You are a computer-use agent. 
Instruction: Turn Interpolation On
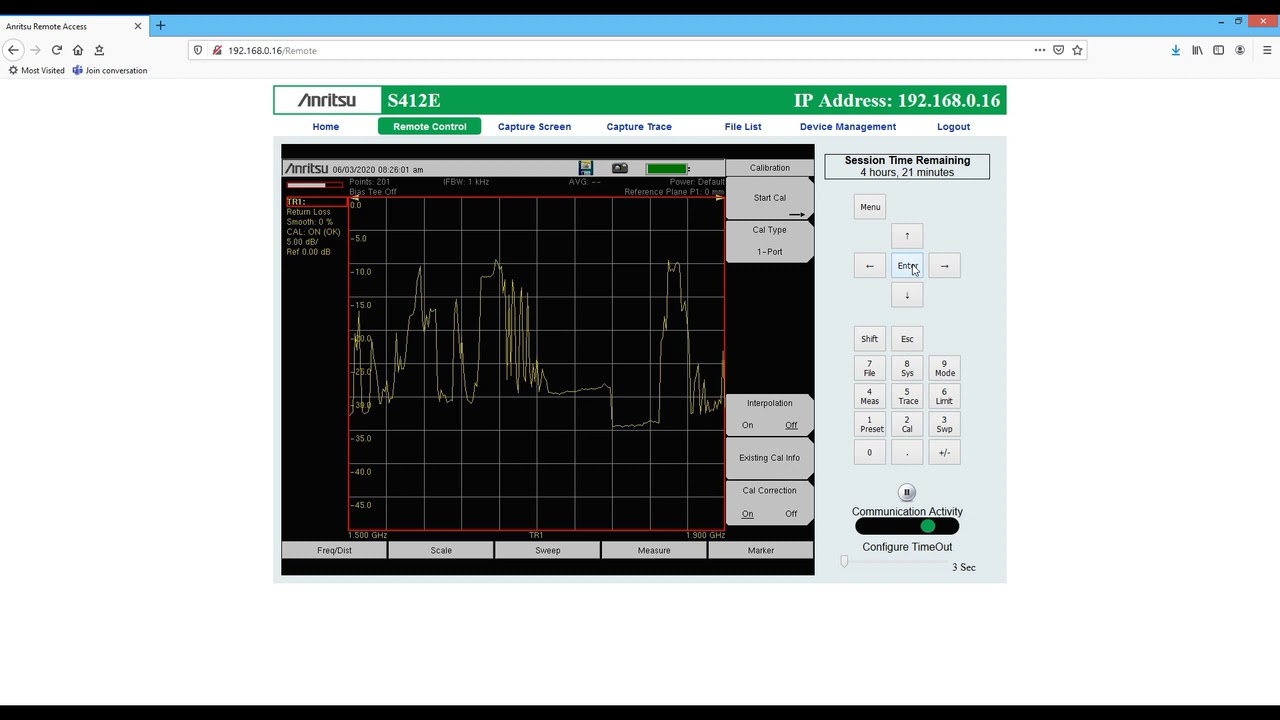[747, 425]
